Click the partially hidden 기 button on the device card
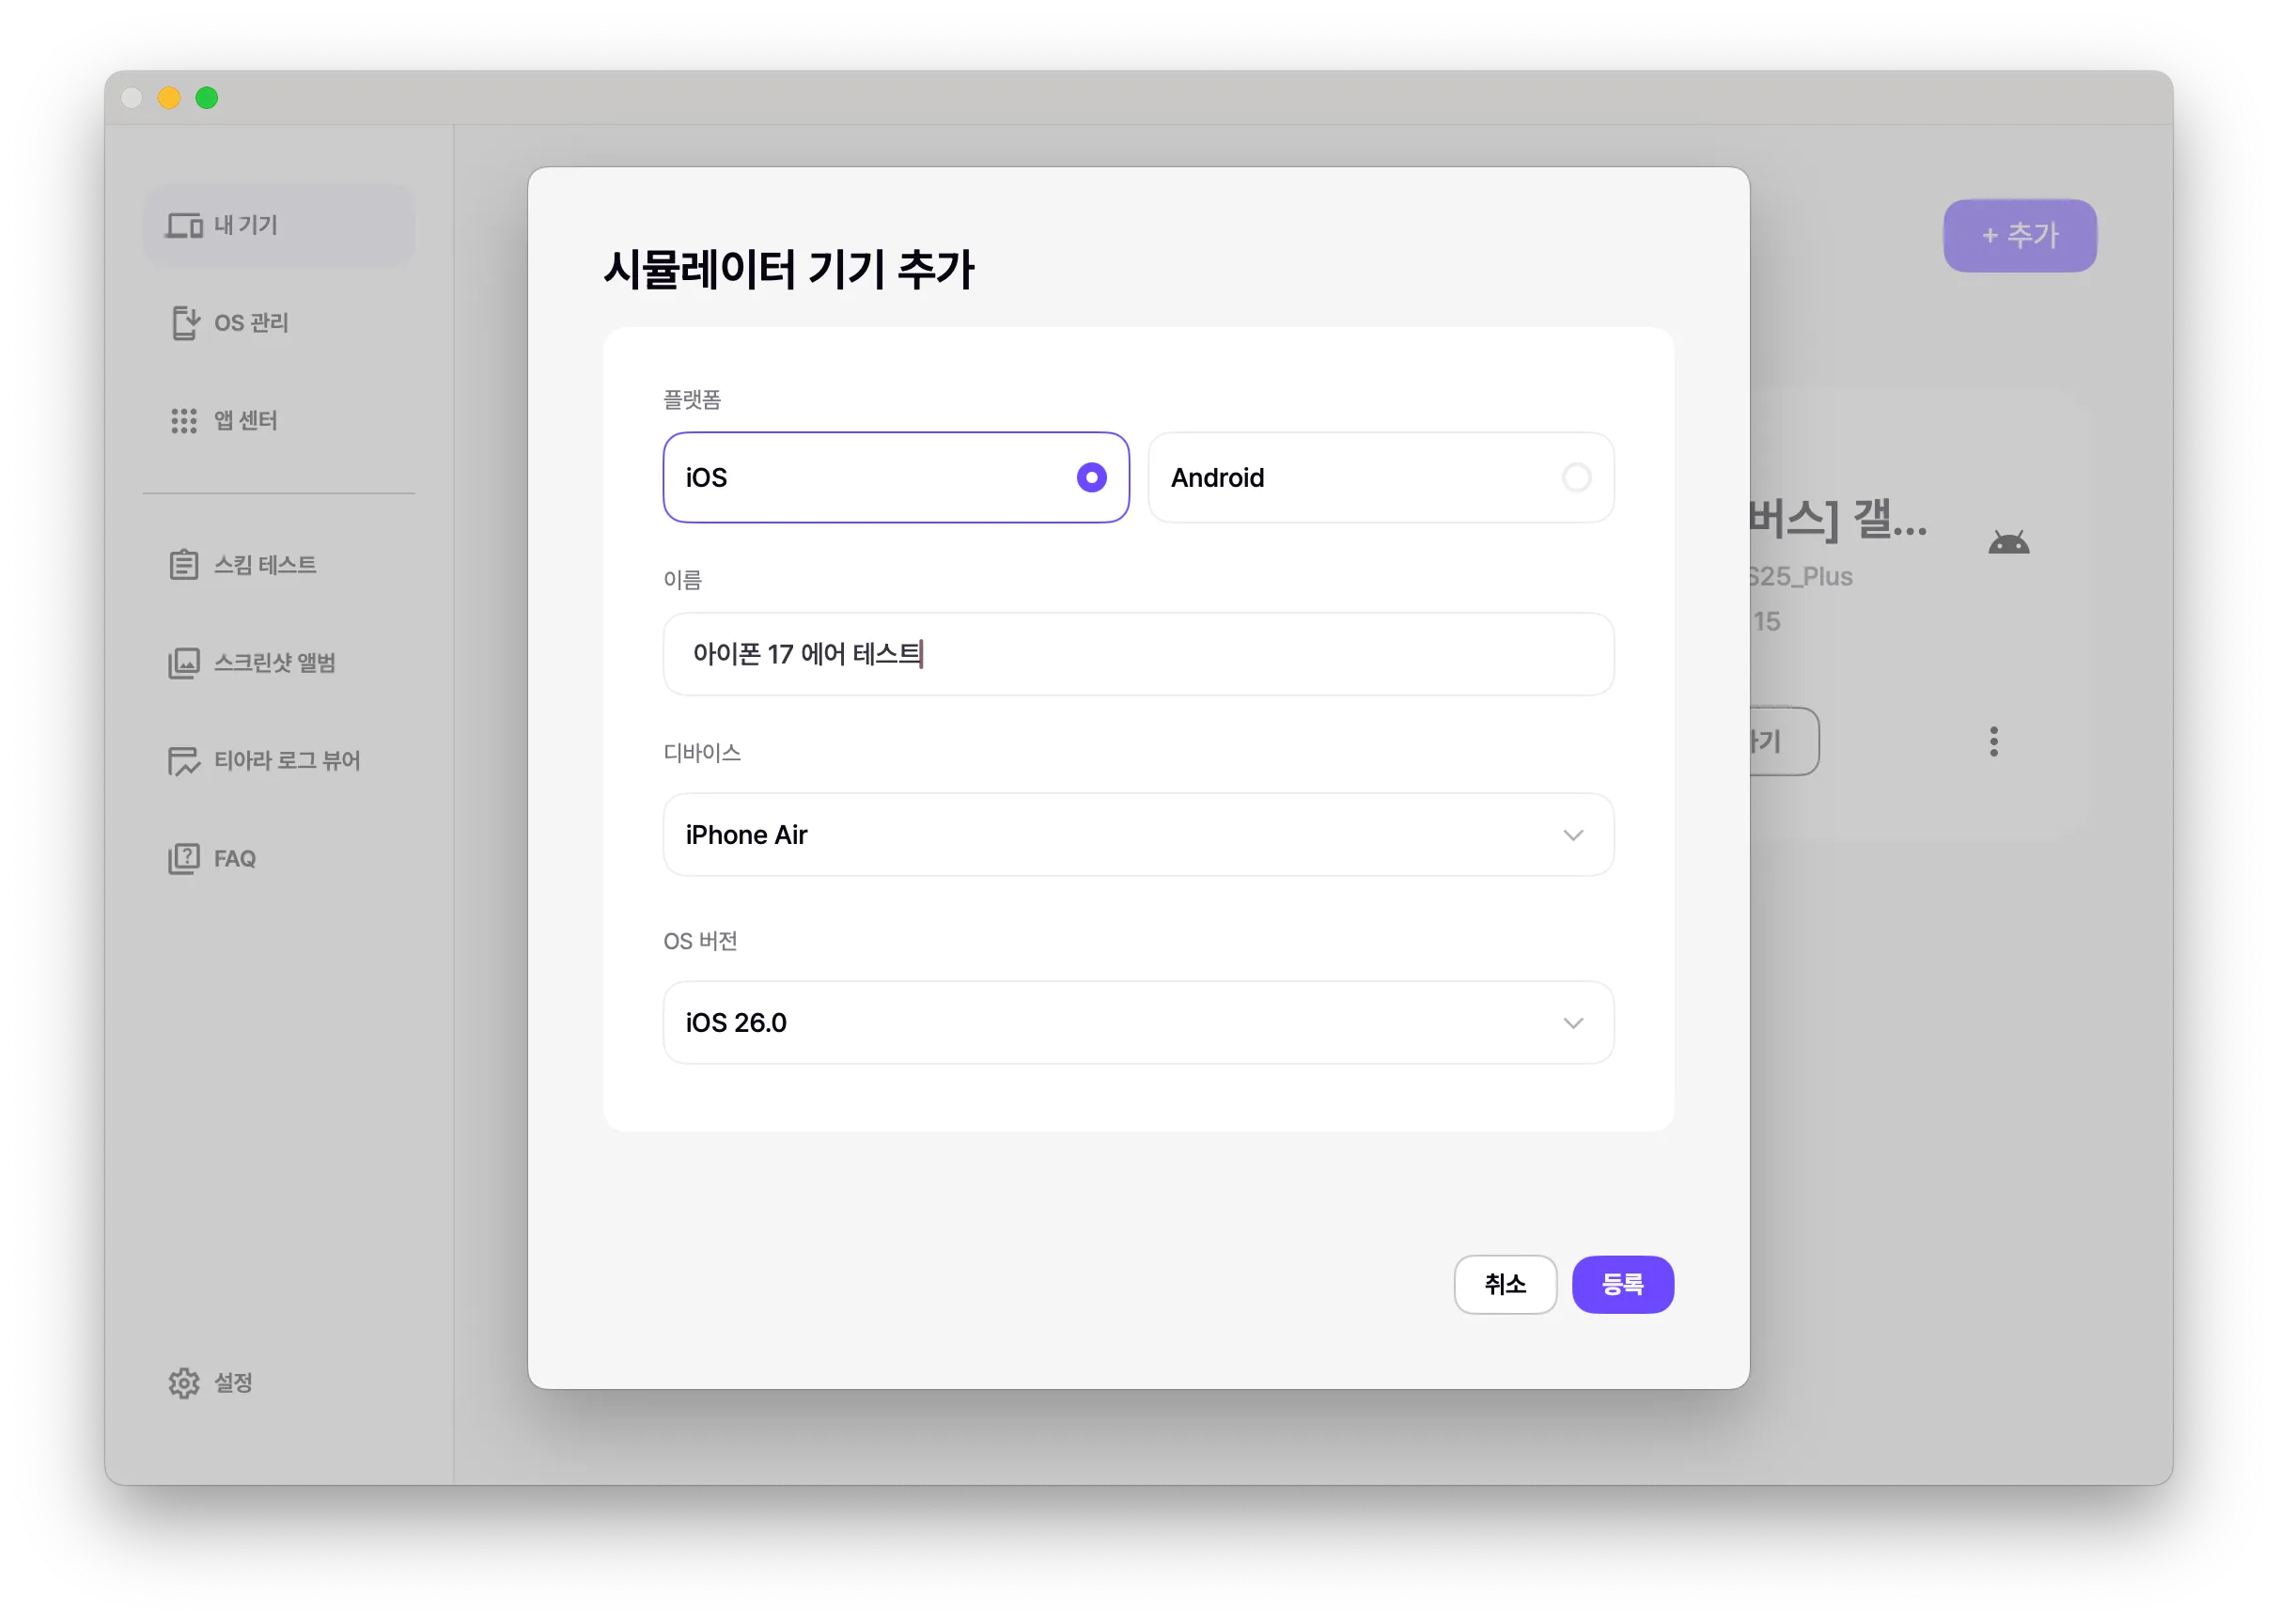This screenshot has height=1624, width=2278. click(x=1784, y=742)
